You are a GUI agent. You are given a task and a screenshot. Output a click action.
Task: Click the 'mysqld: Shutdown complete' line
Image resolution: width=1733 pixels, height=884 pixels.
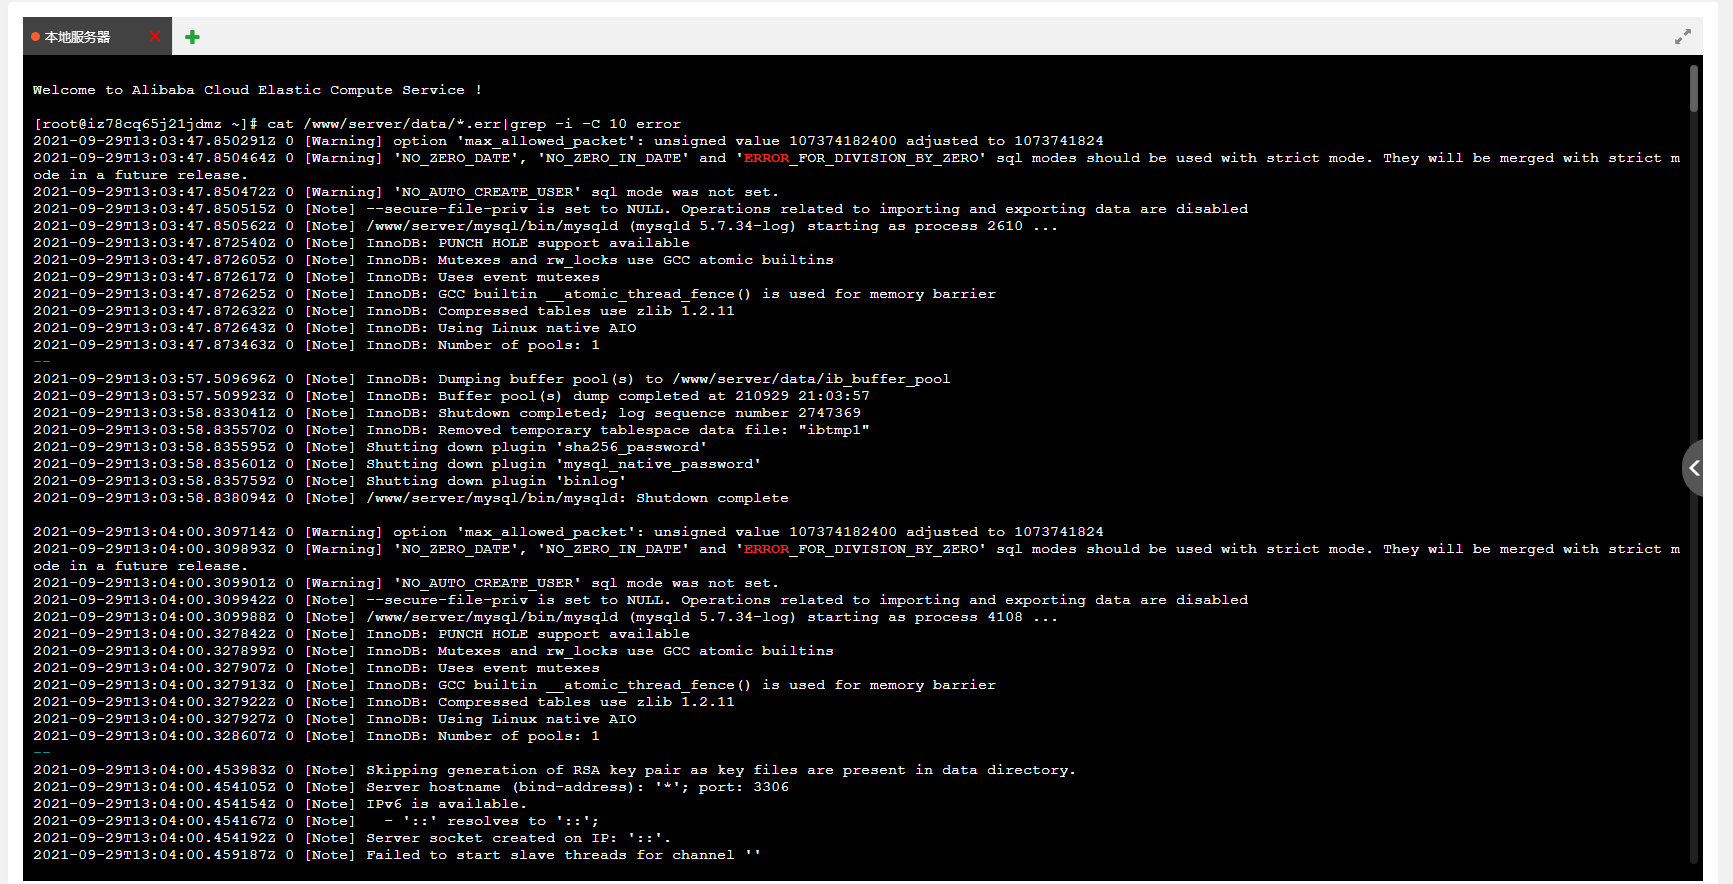point(410,498)
